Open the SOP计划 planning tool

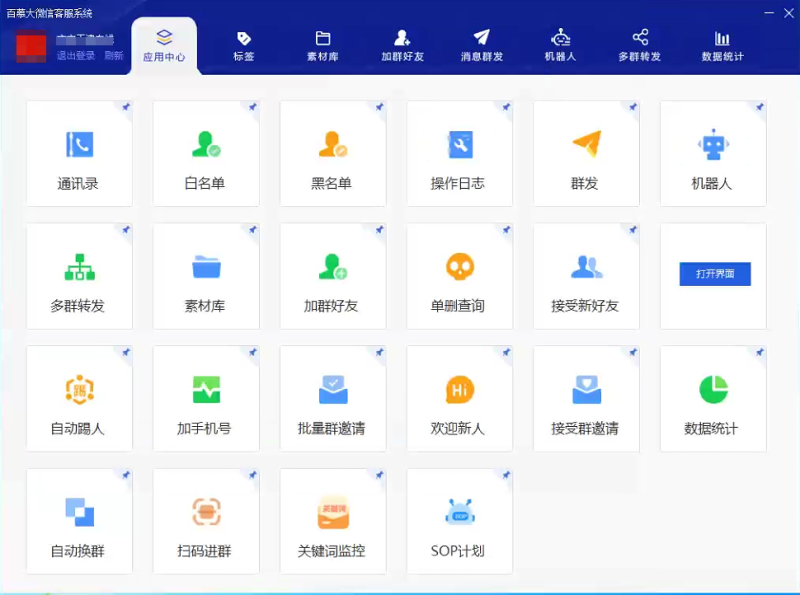[x=459, y=521]
